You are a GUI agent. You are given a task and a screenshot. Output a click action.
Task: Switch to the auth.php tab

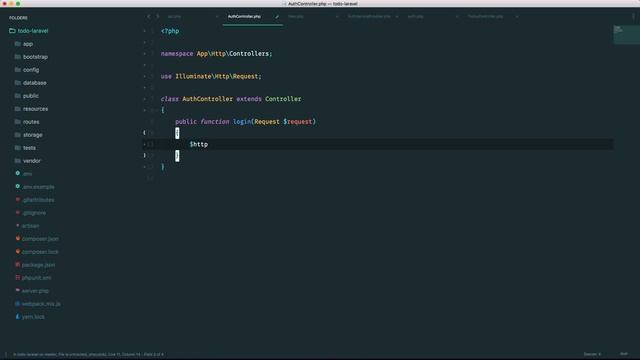[x=416, y=17]
